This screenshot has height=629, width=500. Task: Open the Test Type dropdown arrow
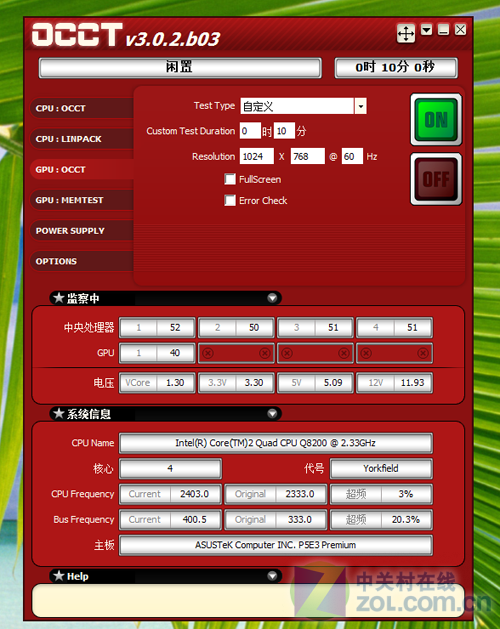[x=360, y=106]
